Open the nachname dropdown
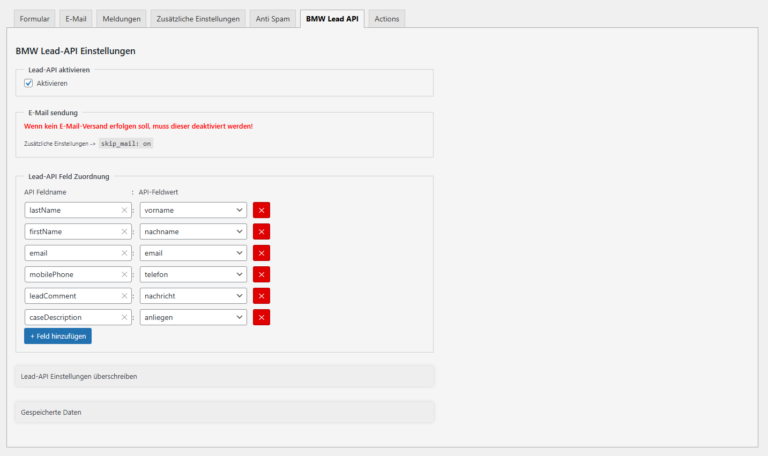Viewport: 768px width, 456px height. (193, 232)
